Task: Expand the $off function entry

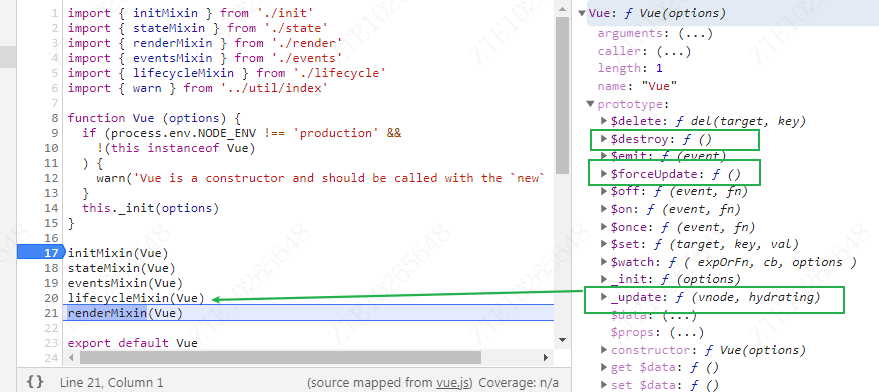Action: (x=604, y=191)
